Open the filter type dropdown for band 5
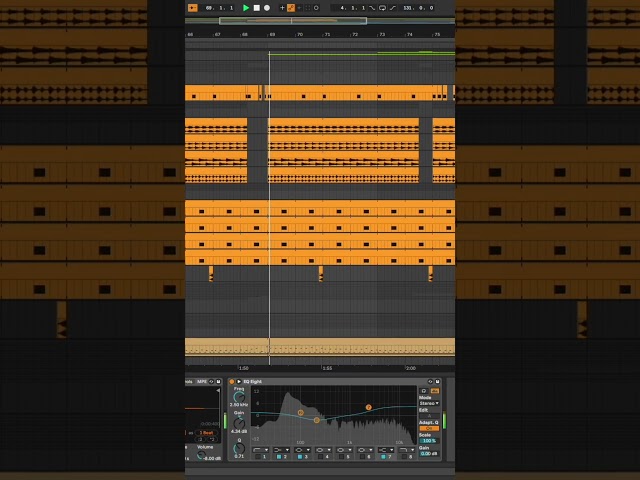 [344, 450]
